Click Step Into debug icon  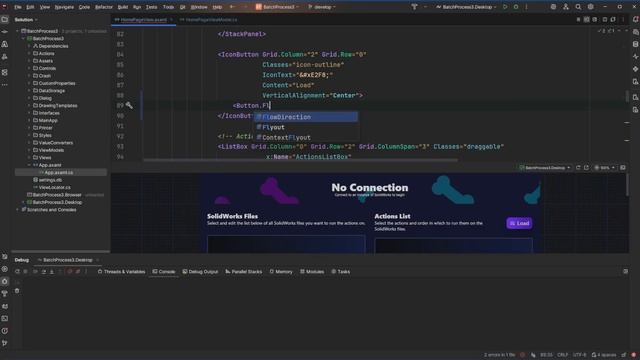pos(52,271)
